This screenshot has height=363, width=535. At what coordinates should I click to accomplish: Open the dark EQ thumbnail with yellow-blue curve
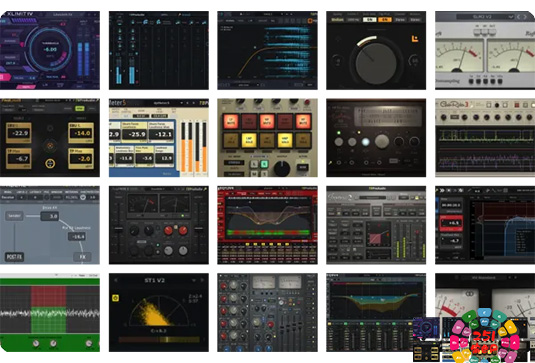tap(376, 313)
